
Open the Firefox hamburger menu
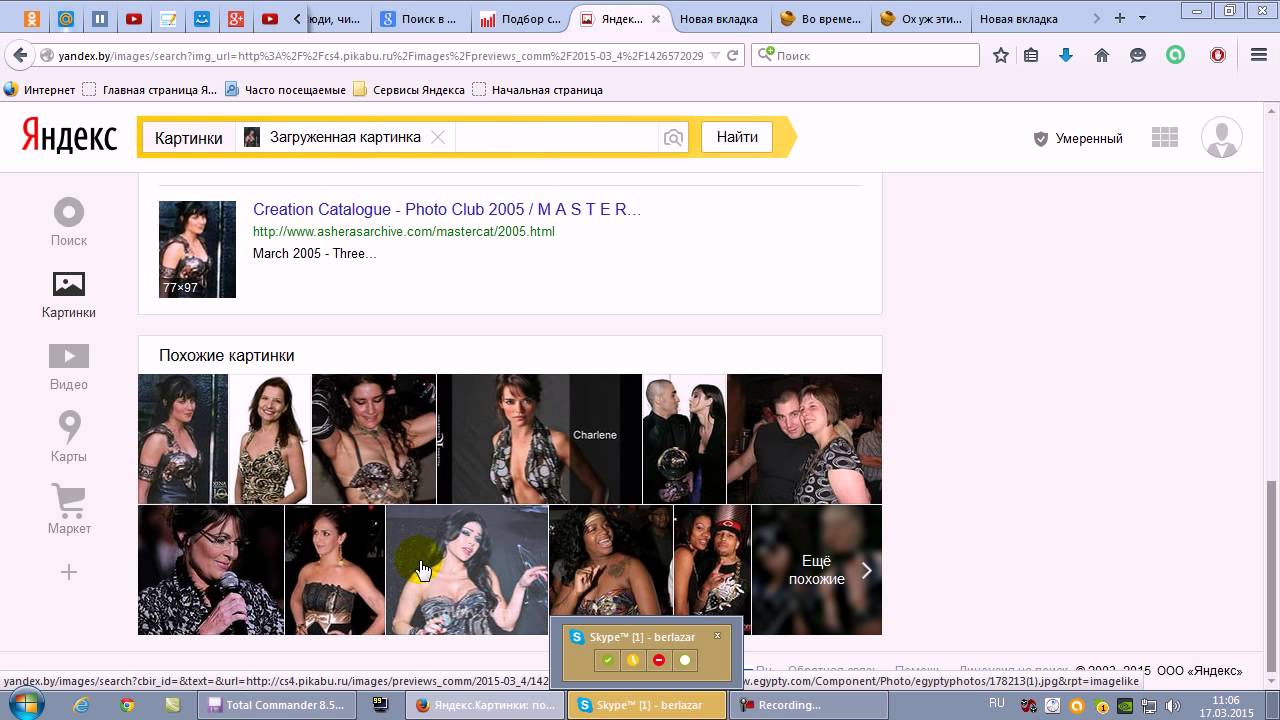[1259, 56]
